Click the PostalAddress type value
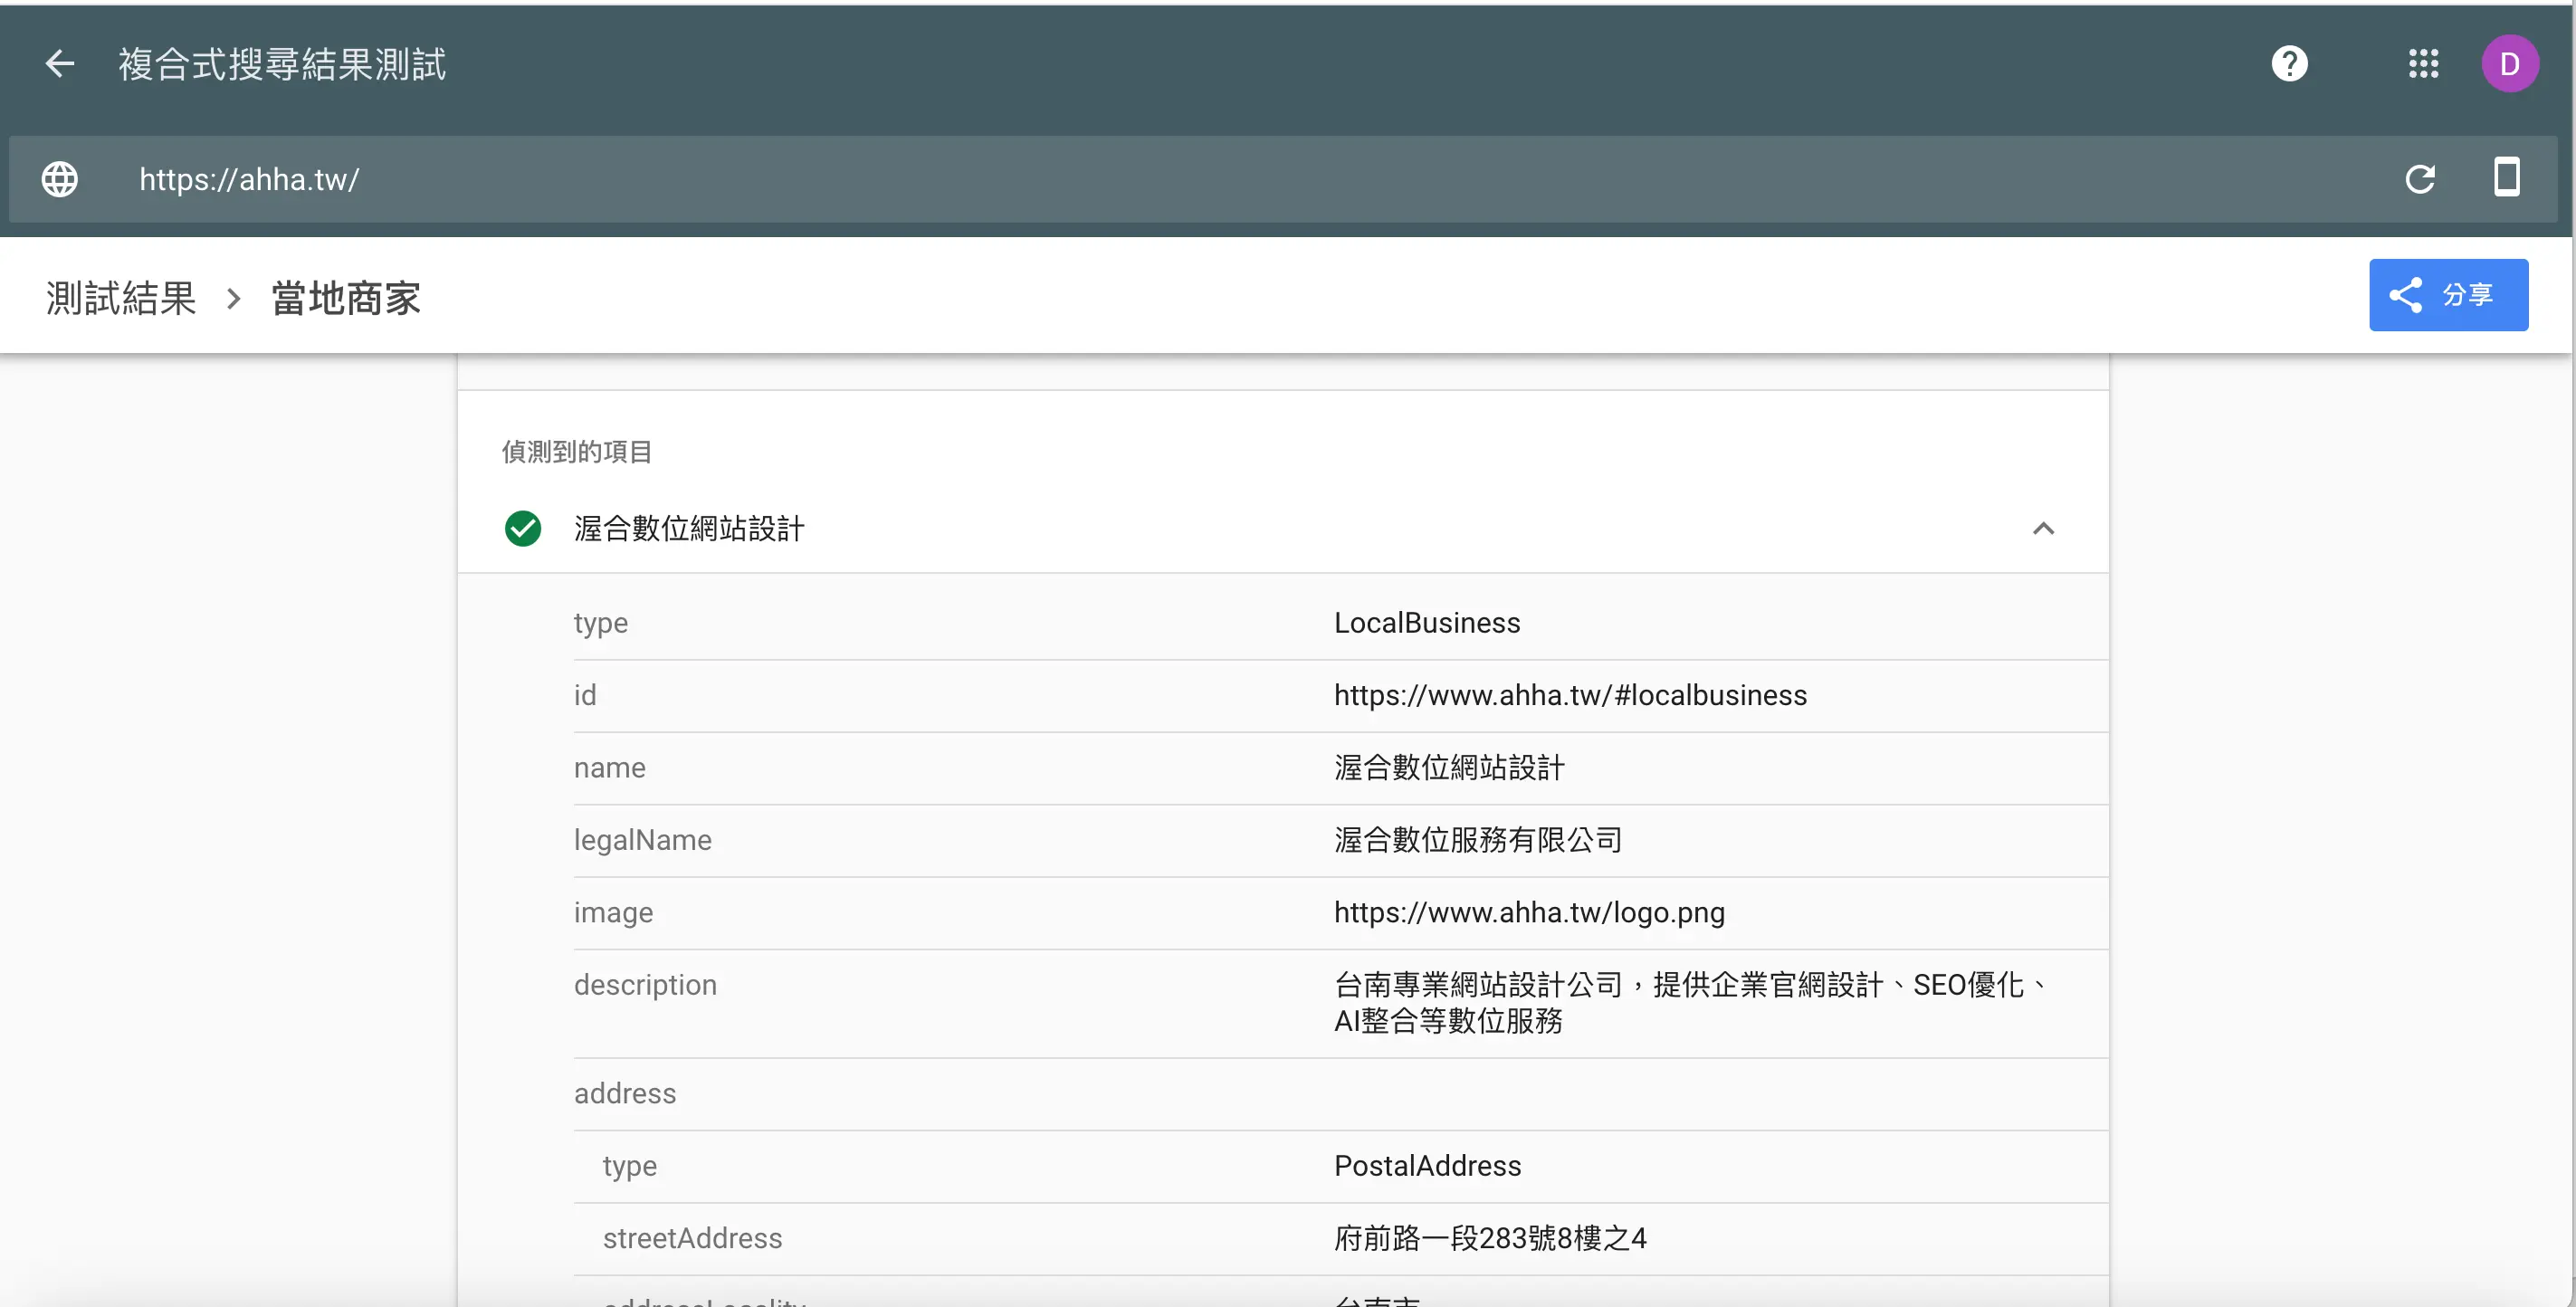This screenshot has width=2576, height=1307. 1427,1166
